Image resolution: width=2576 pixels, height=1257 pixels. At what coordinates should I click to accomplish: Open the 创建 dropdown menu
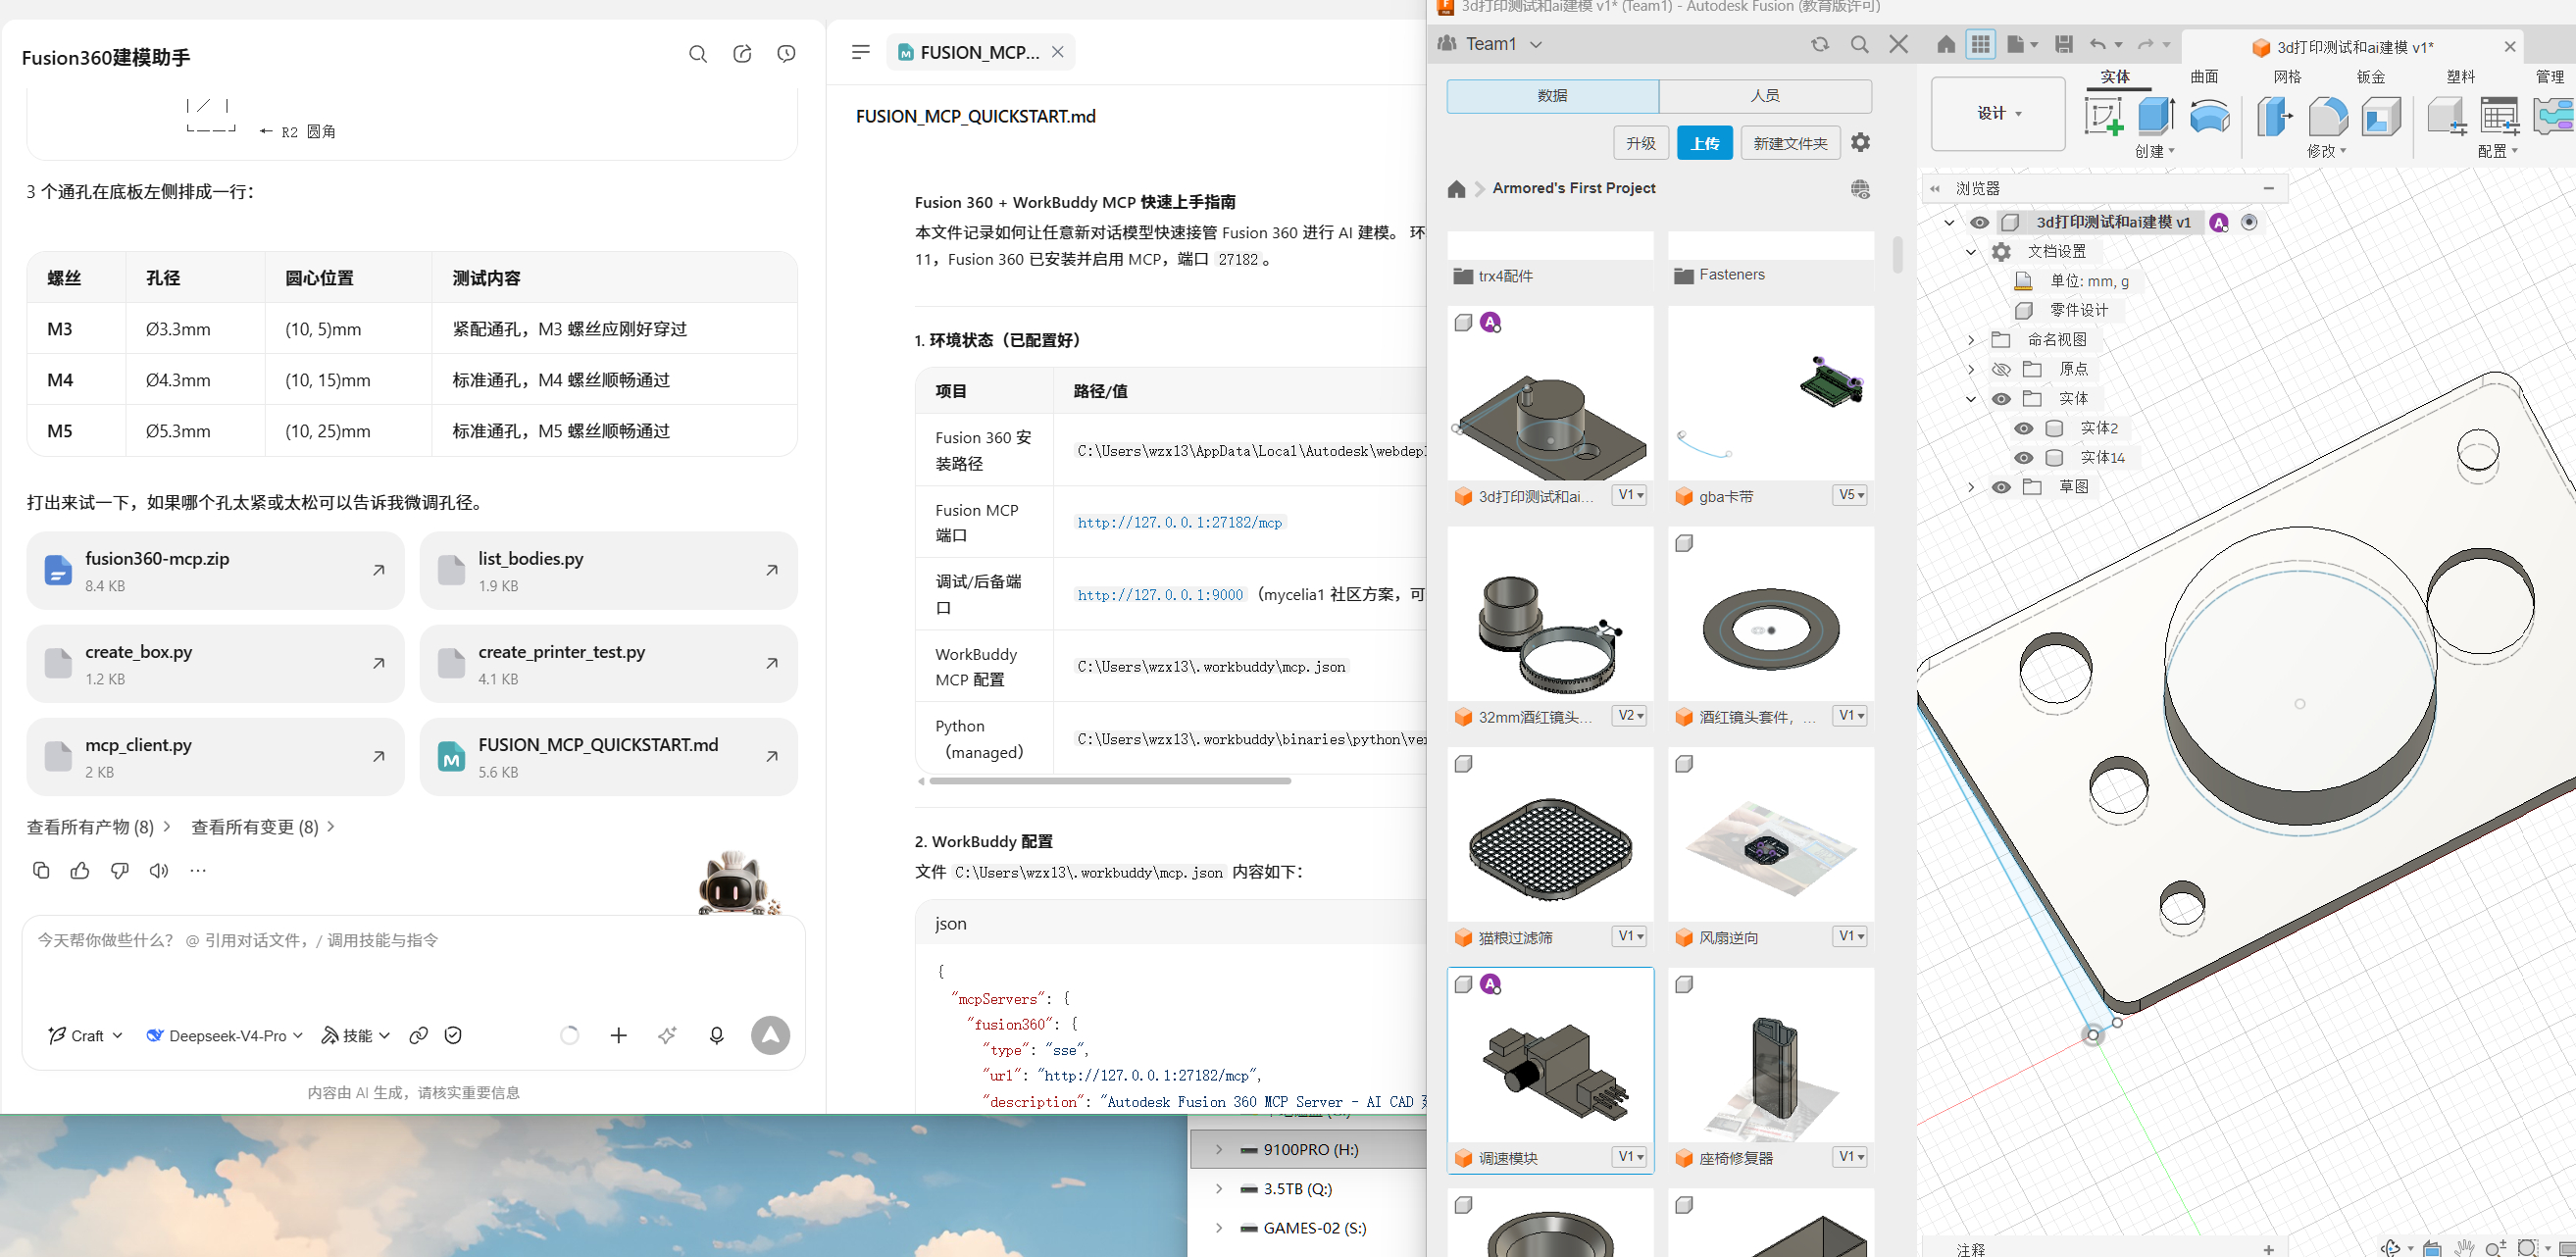click(2154, 151)
